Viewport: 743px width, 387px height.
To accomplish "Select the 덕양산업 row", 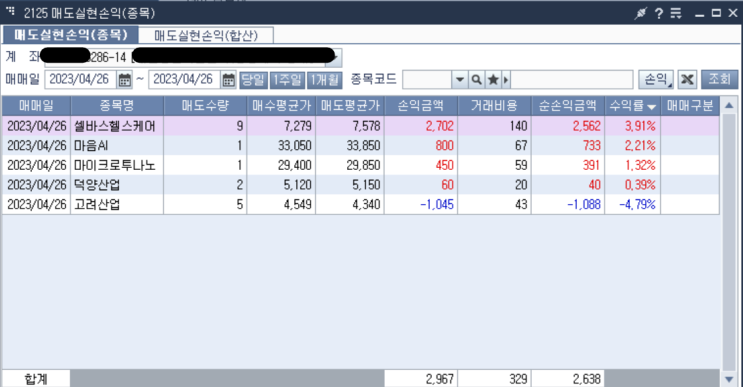I will coord(361,185).
